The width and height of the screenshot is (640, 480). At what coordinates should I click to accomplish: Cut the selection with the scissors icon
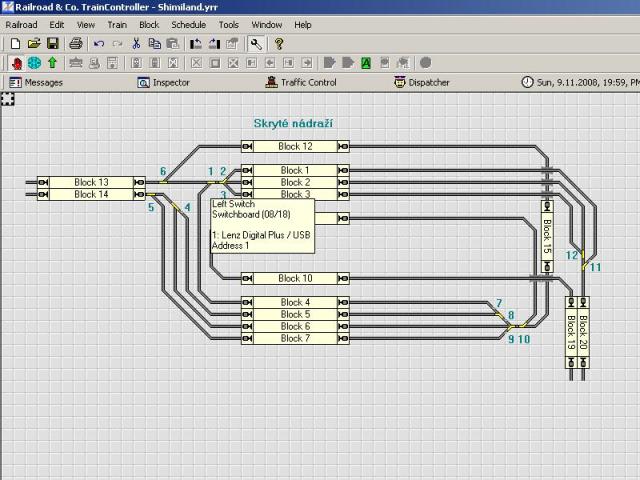pos(136,44)
